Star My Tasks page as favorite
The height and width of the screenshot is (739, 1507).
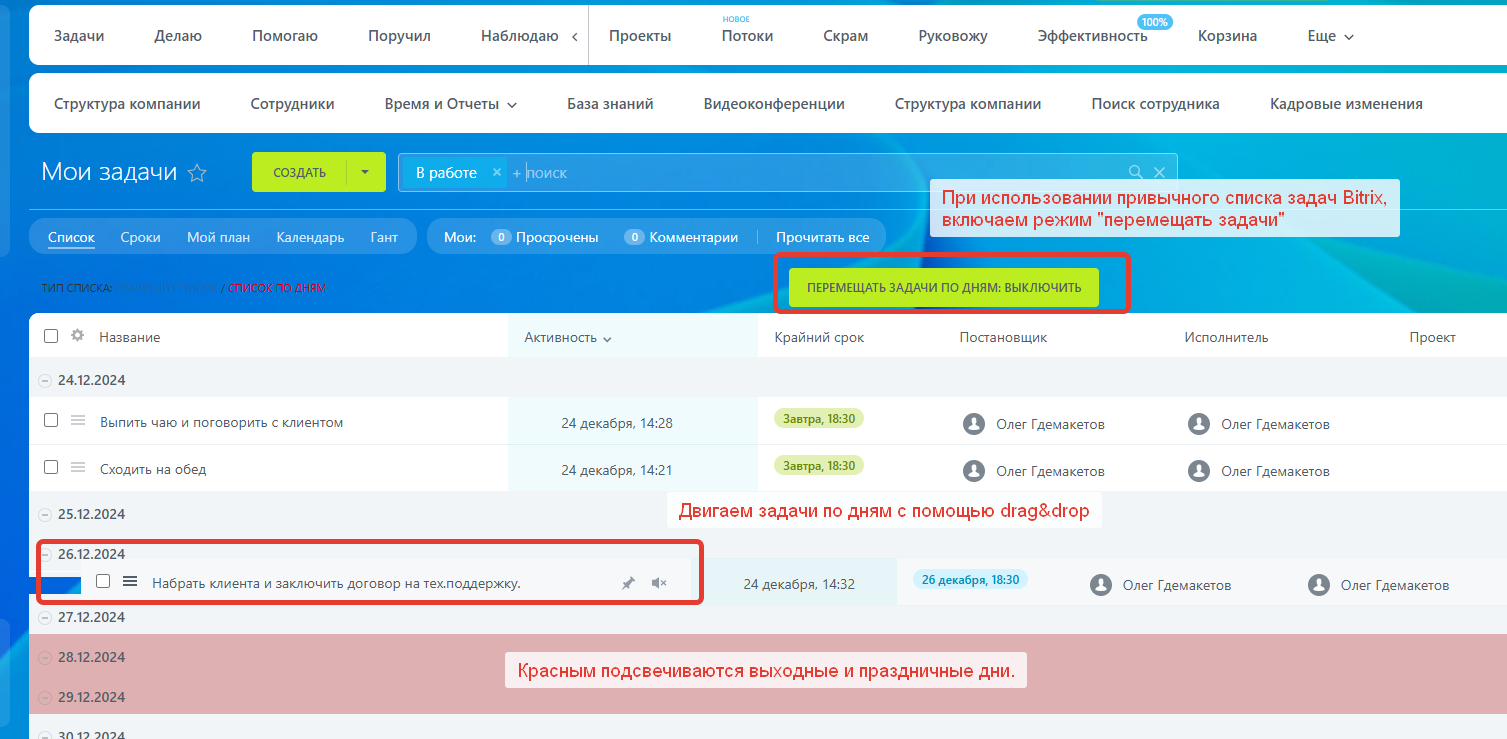pyautogui.click(x=197, y=173)
